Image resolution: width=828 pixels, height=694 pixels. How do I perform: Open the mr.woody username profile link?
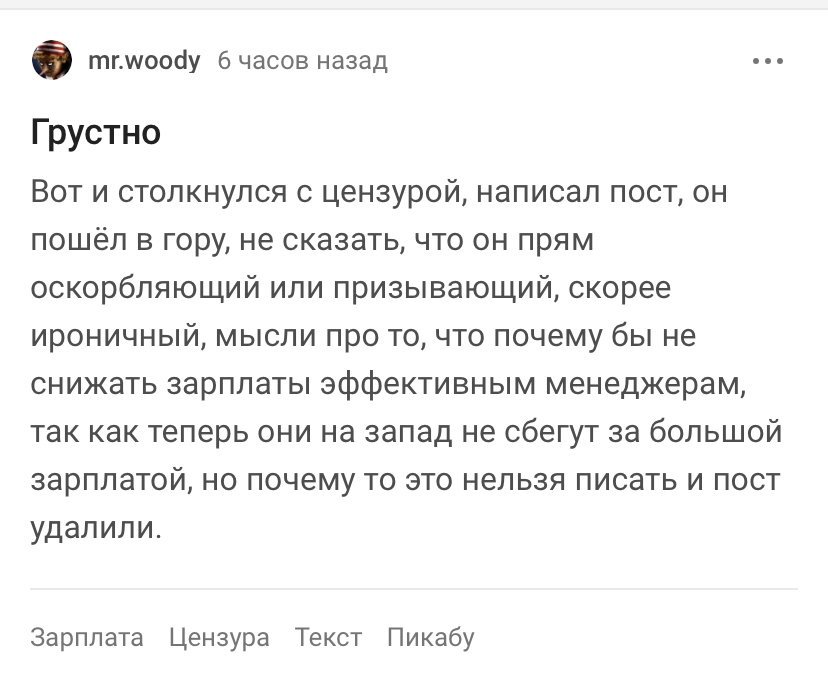(145, 62)
